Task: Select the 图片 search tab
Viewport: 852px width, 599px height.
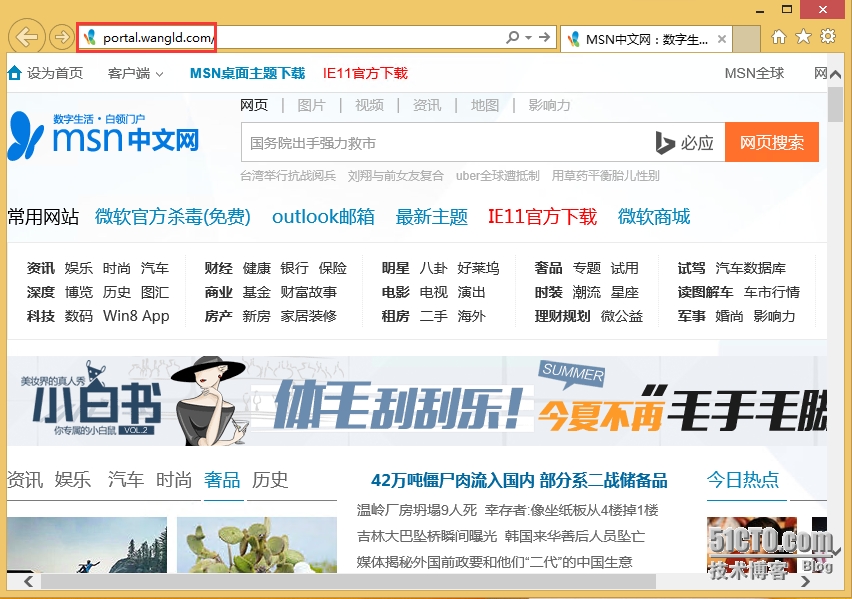Action: 311,105
